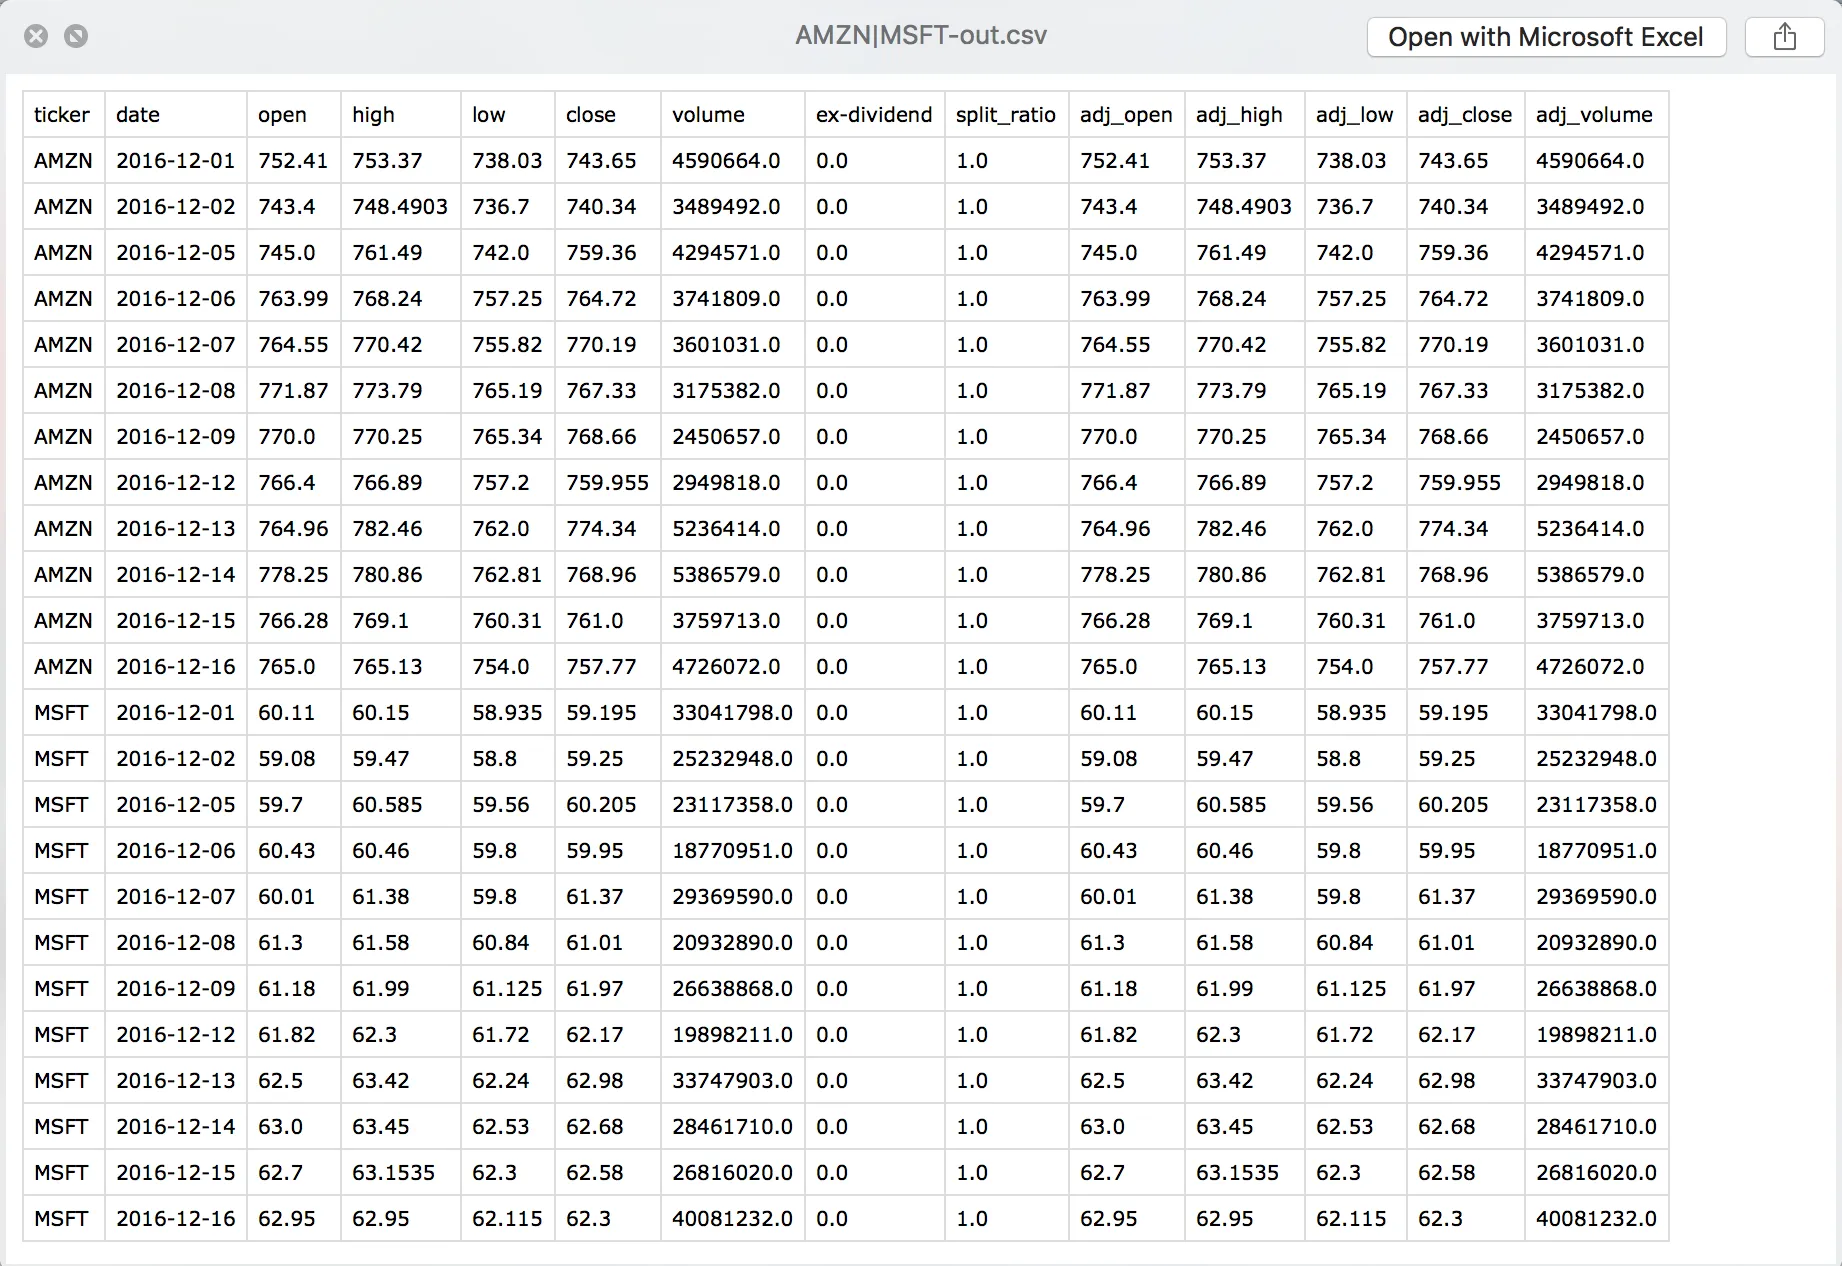The width and height of the screenshot is (1842, 1266).
Task: Select adj_volume value 18770951.0
Action: (1596, 851)
